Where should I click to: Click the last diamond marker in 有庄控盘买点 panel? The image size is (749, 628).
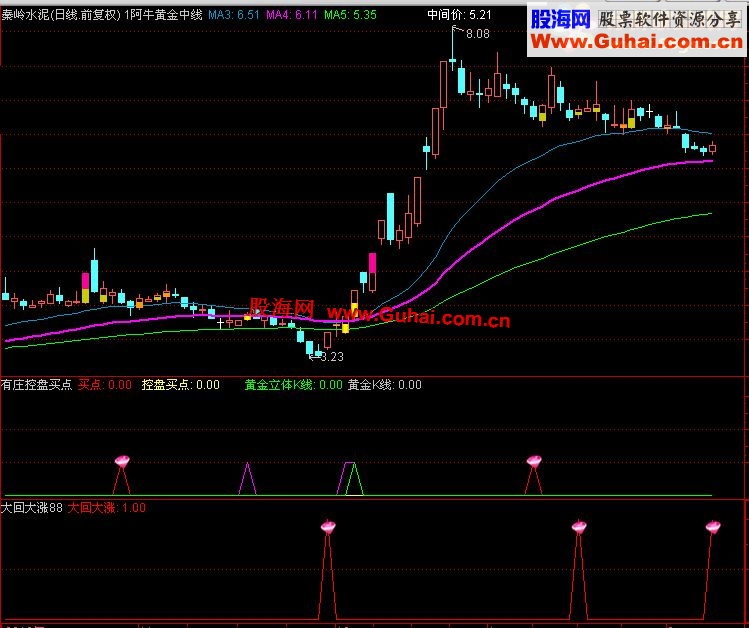click(x=534, y=461)
